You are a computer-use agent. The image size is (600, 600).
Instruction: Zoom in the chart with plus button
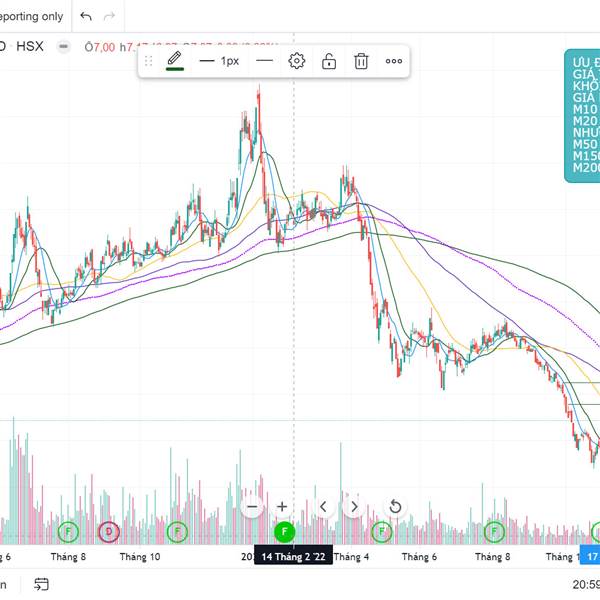coord(282,507)
